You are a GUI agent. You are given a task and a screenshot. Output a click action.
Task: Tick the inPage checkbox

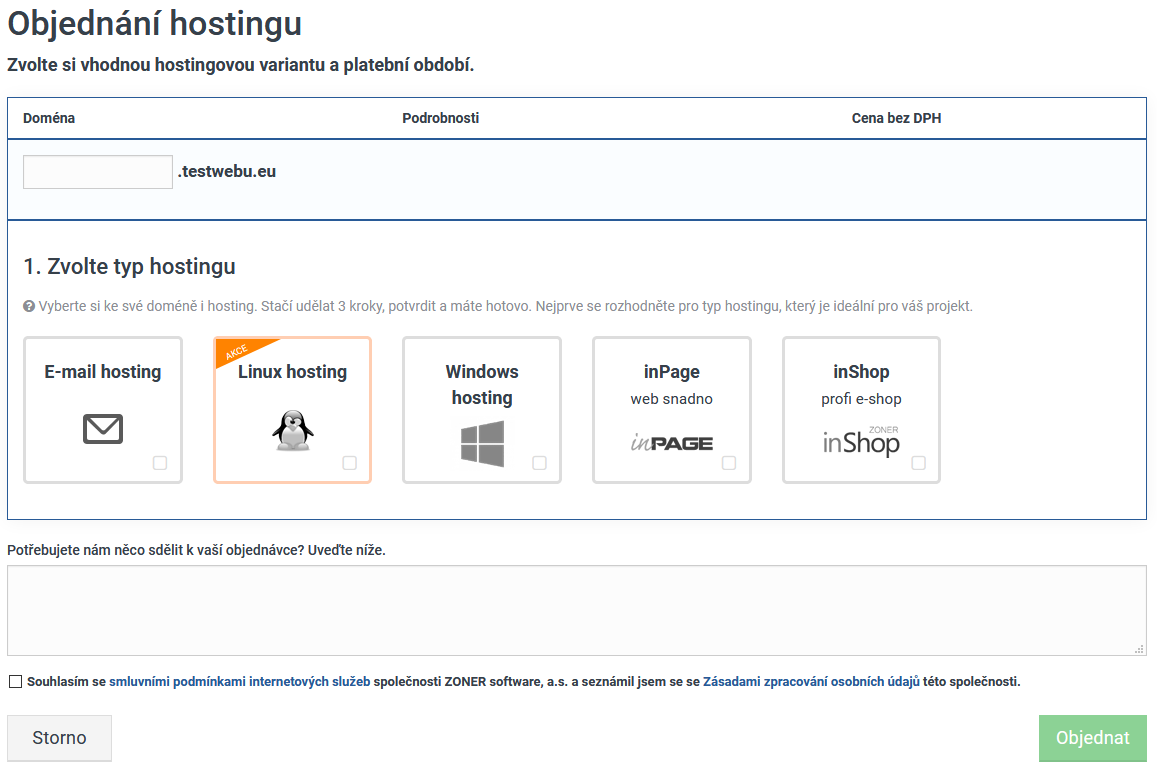click(x=729, y=463)
